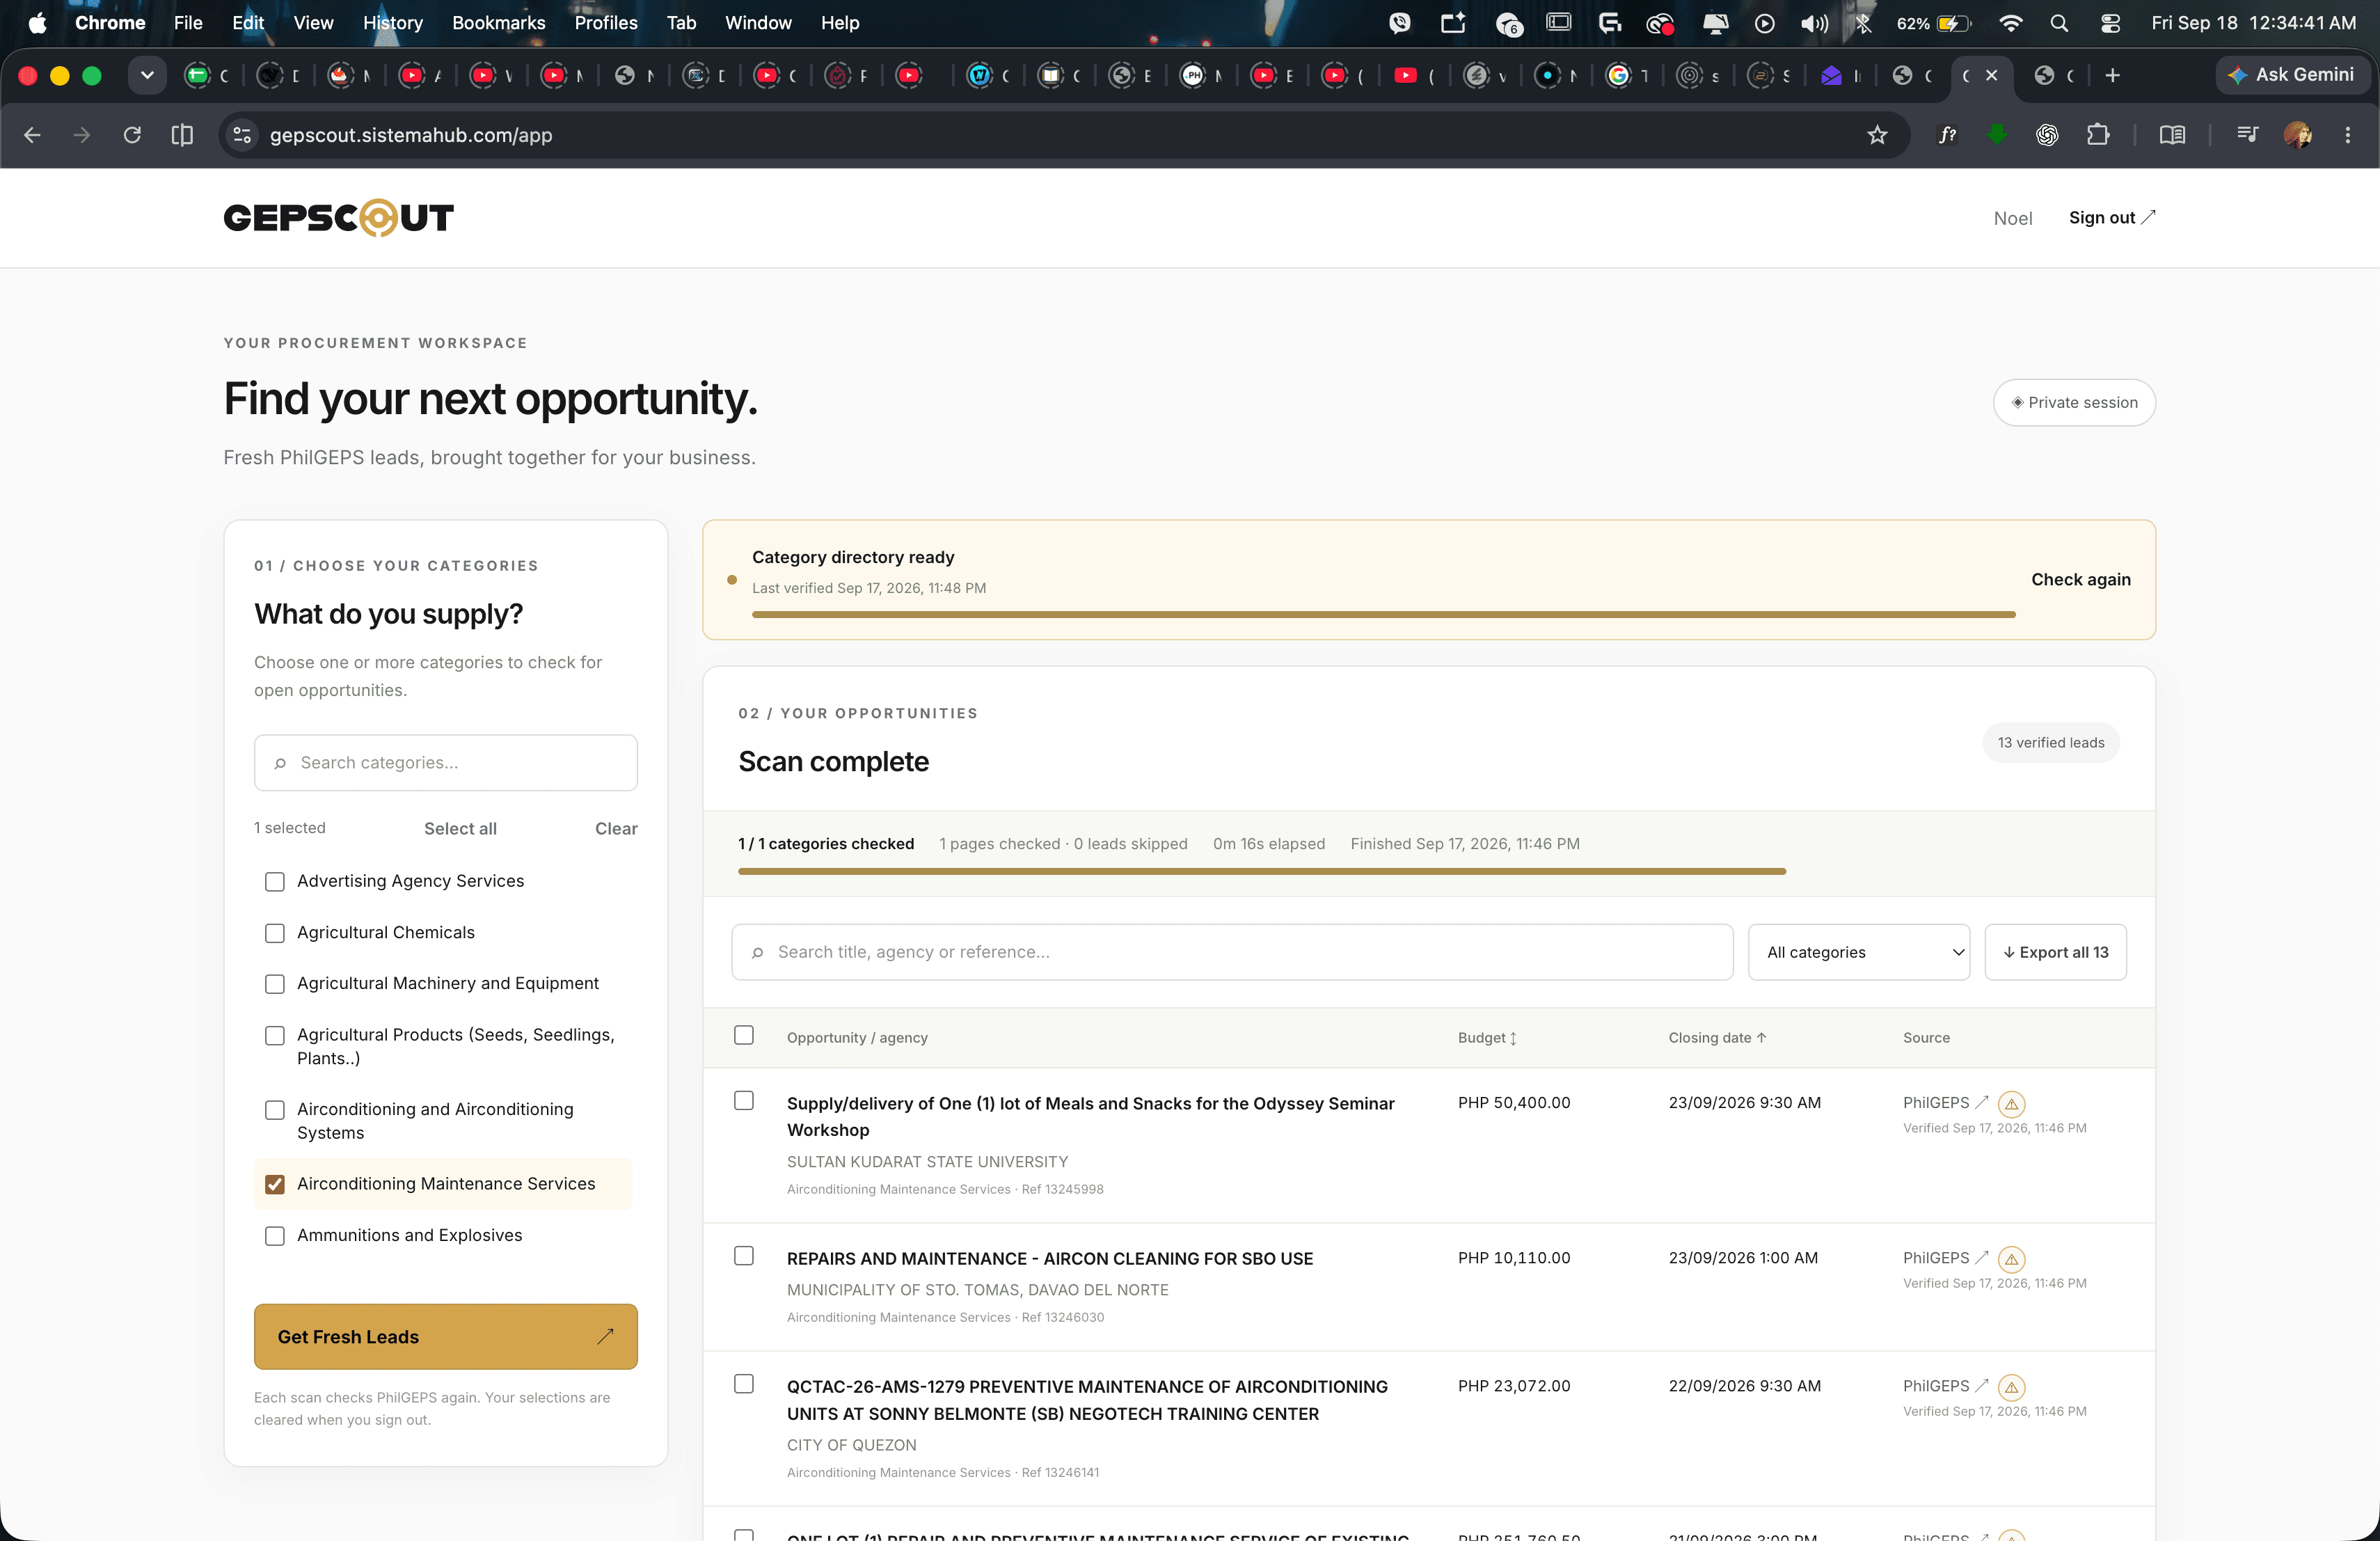Click Export all 13 button
Image resolution: width=2380 pixels, height=1541 pixels.
pyautogui.click(x=2055, y=952)
